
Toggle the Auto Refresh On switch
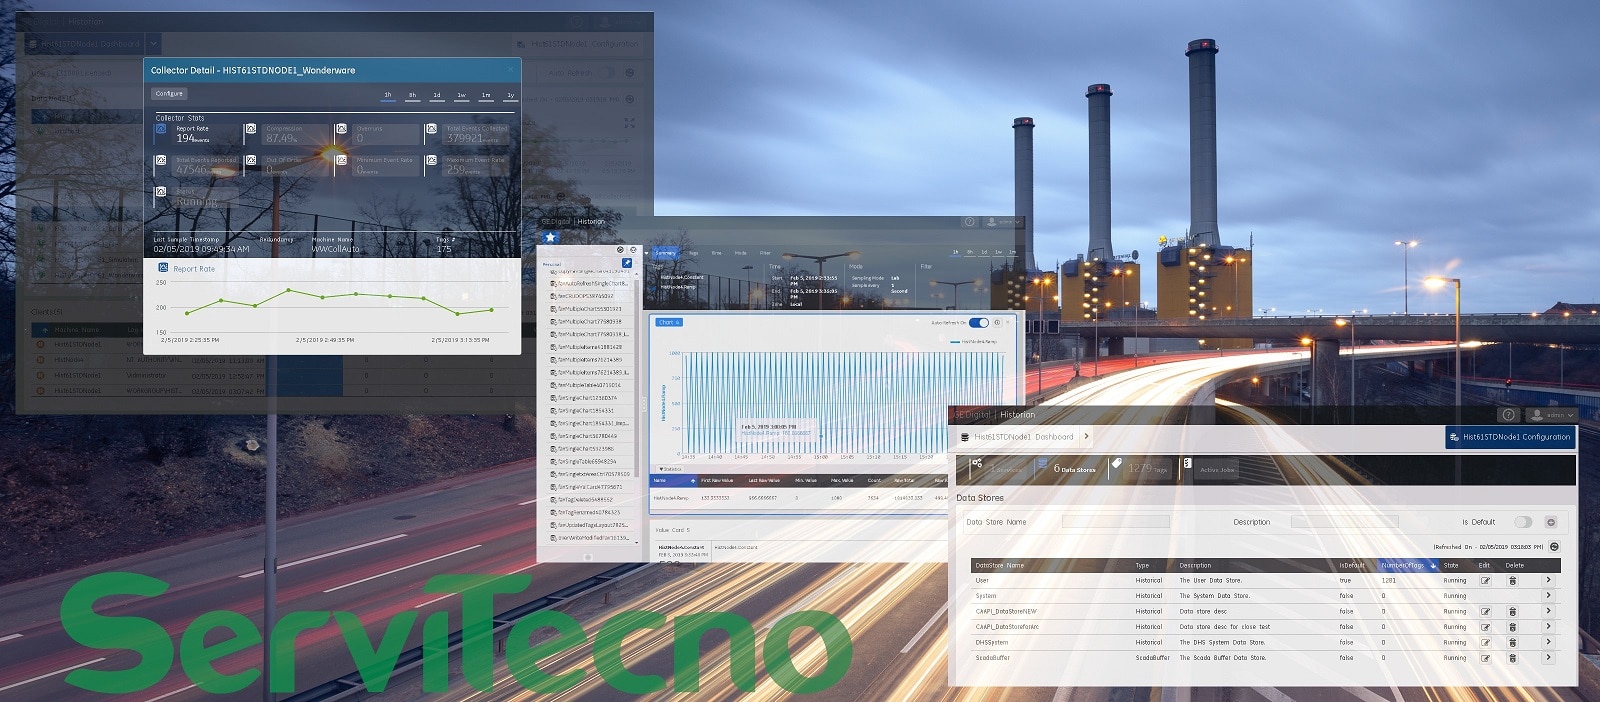(x=979, y=323)
